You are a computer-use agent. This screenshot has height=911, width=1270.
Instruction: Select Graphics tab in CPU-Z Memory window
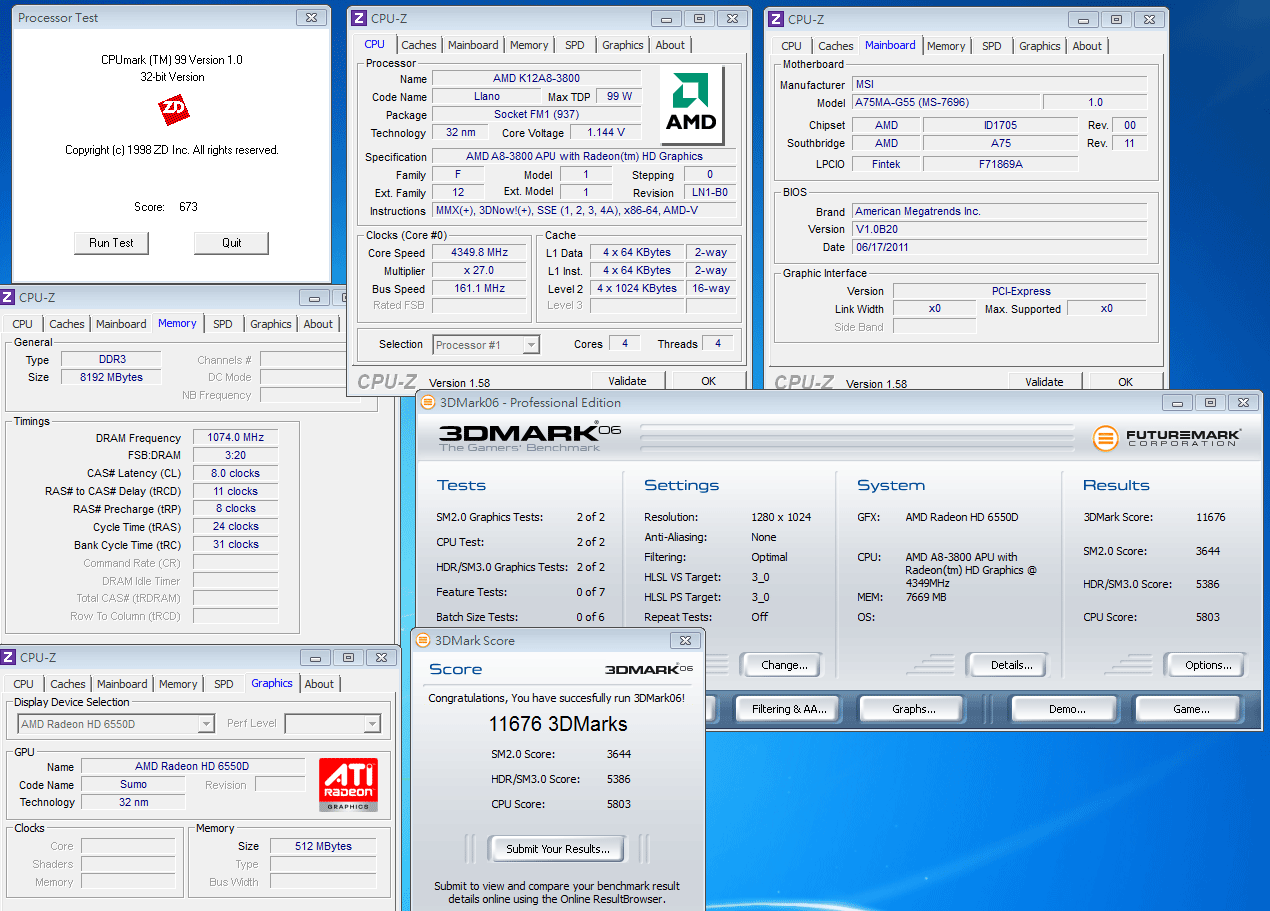click(x=271, y=324)
